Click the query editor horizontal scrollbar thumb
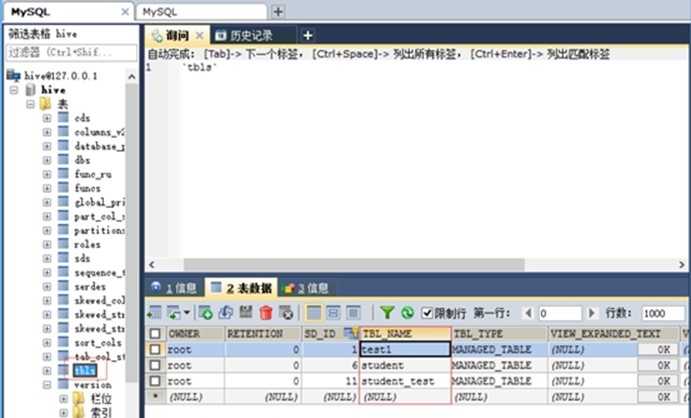691x418 pixels. click(x=354, y=265)
